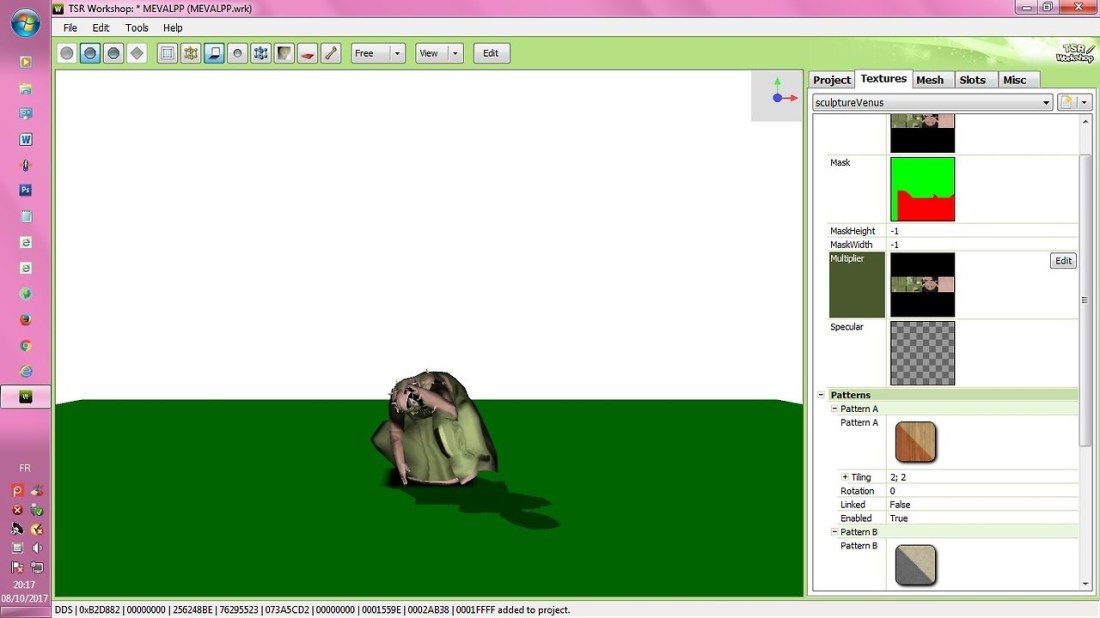The image size is (1100, 618).
Task: Click the gray diamond shape toolbar icon
Action: (x=137, y=53)
